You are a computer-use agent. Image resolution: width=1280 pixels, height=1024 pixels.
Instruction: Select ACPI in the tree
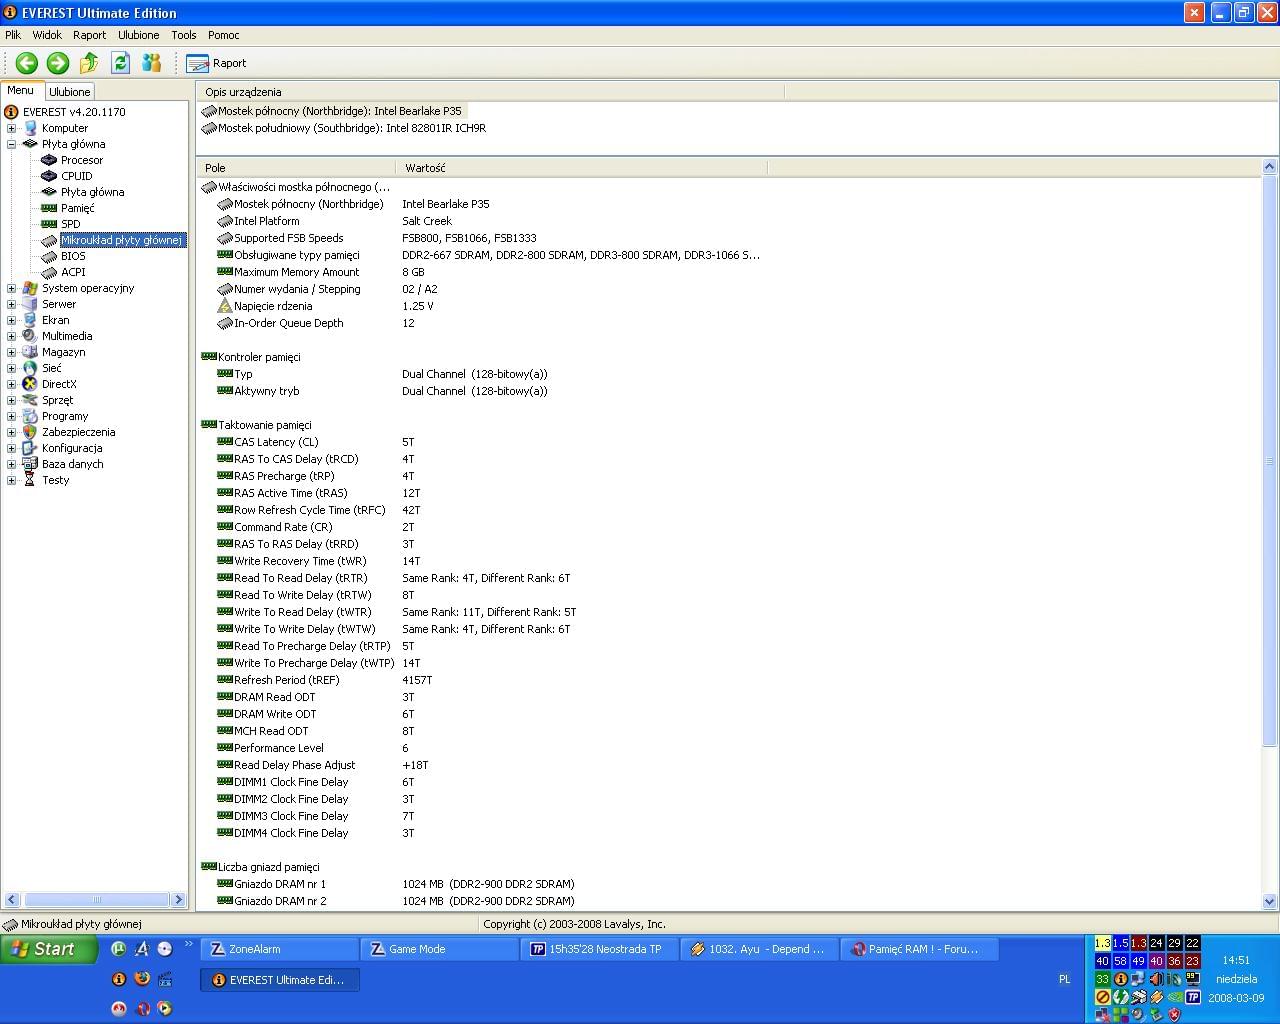coord(73,272)
